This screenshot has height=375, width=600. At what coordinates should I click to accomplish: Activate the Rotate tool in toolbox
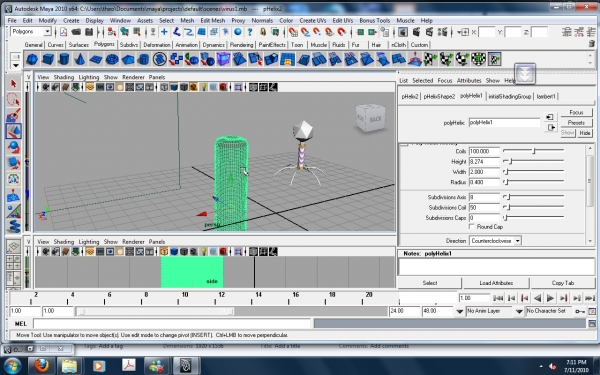click(x=14, y=147)
